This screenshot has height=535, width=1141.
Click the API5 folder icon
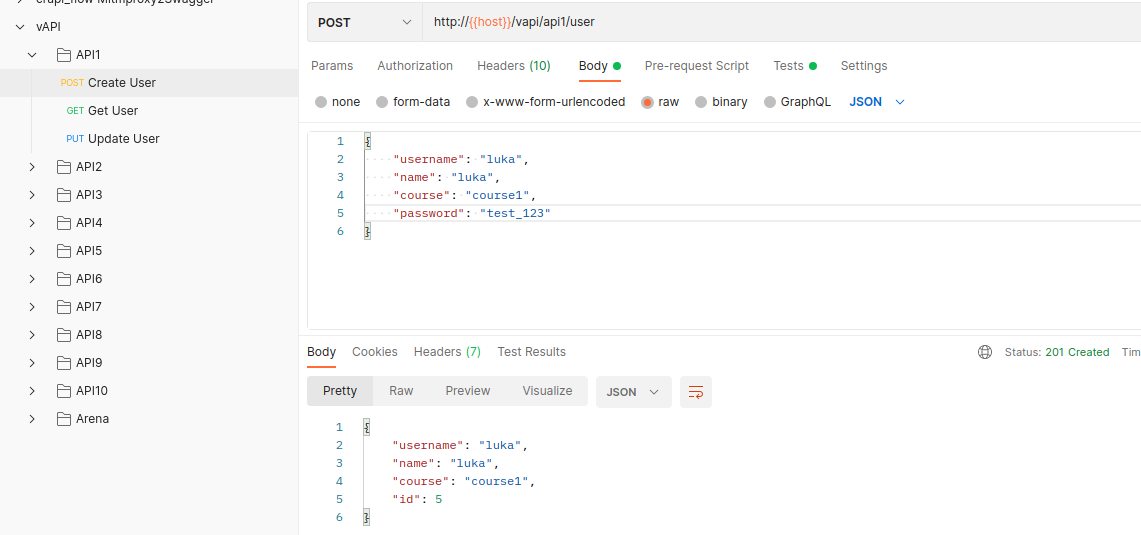[x=64, y=251]
